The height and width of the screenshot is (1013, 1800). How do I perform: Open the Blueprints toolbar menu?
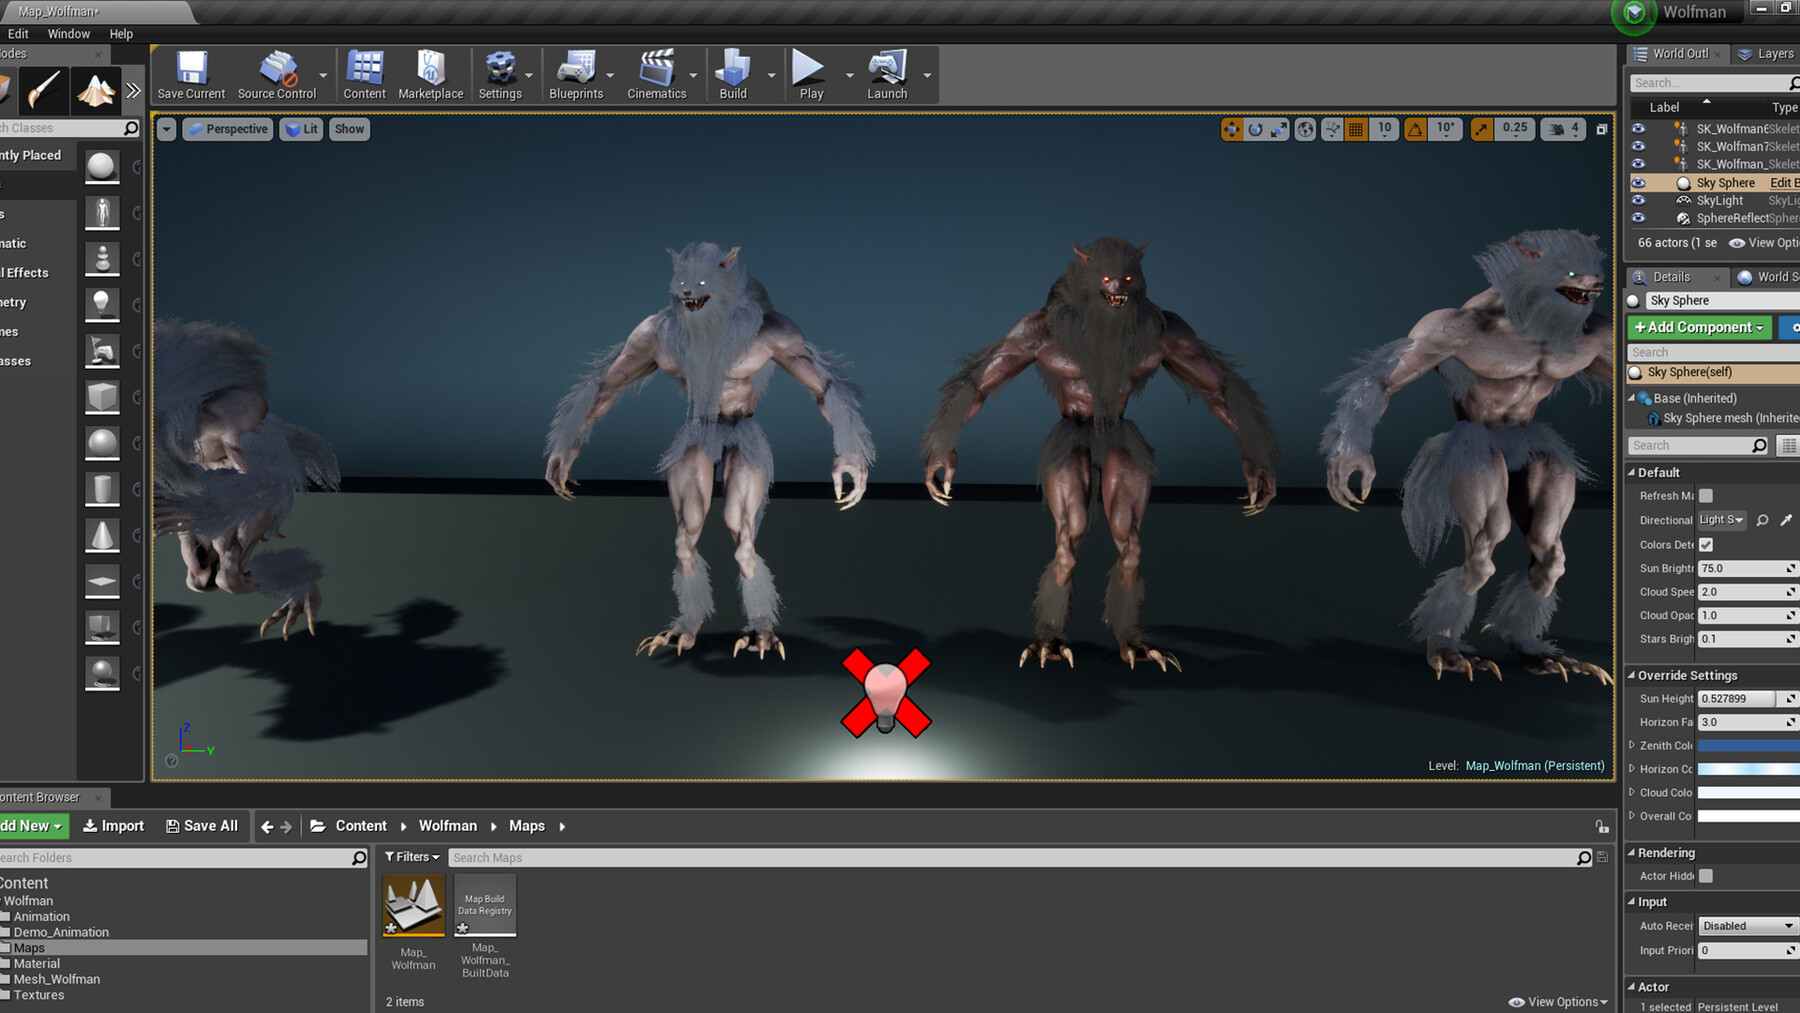(576, 75)
